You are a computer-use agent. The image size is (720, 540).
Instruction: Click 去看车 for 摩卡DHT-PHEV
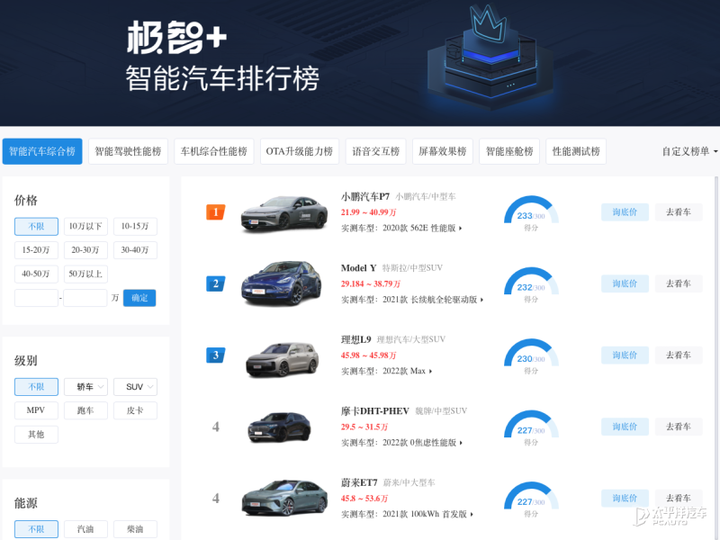point(679,427)
